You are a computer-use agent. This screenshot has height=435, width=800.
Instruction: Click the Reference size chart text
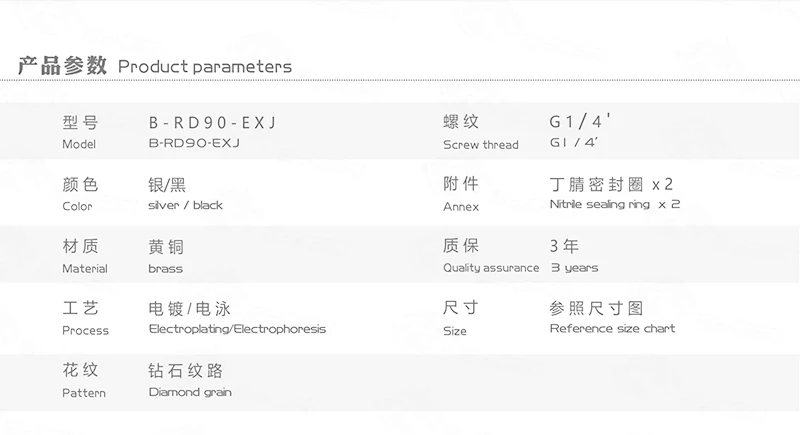[x=612, y=328]
